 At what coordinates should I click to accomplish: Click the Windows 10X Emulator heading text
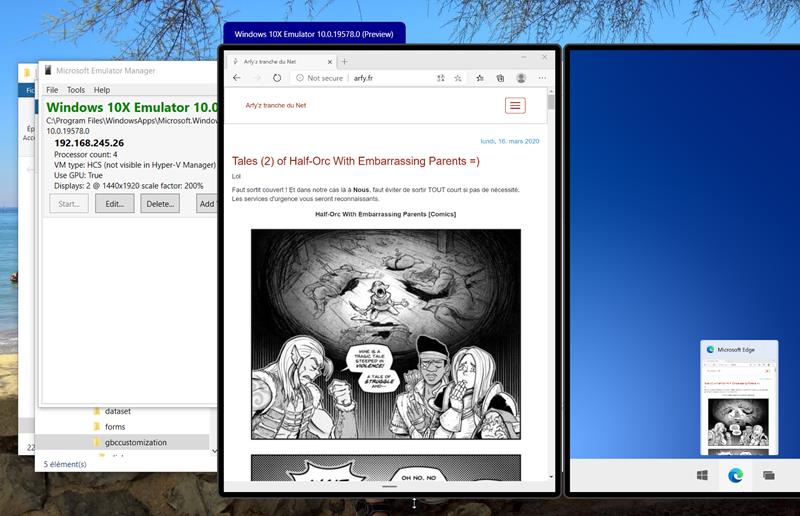pyautogui.click(x=132, y=107)
